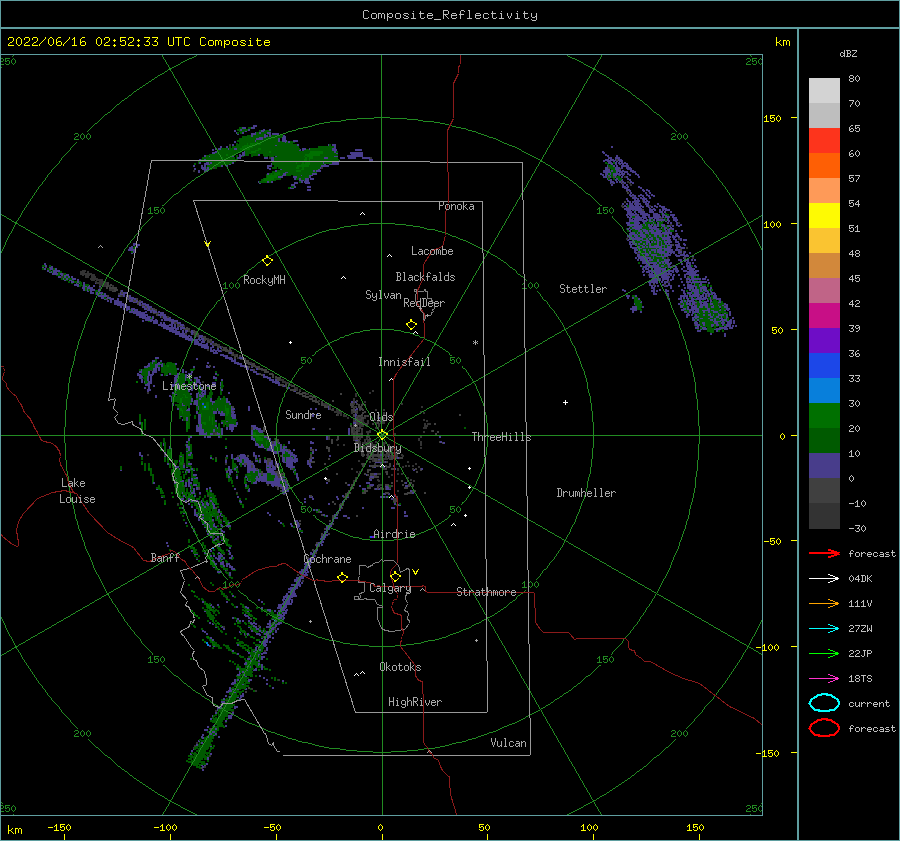Click the yellow diamond marker below Cochrane
The width and height of the screenshot is (900, 841).
point(343,578)
